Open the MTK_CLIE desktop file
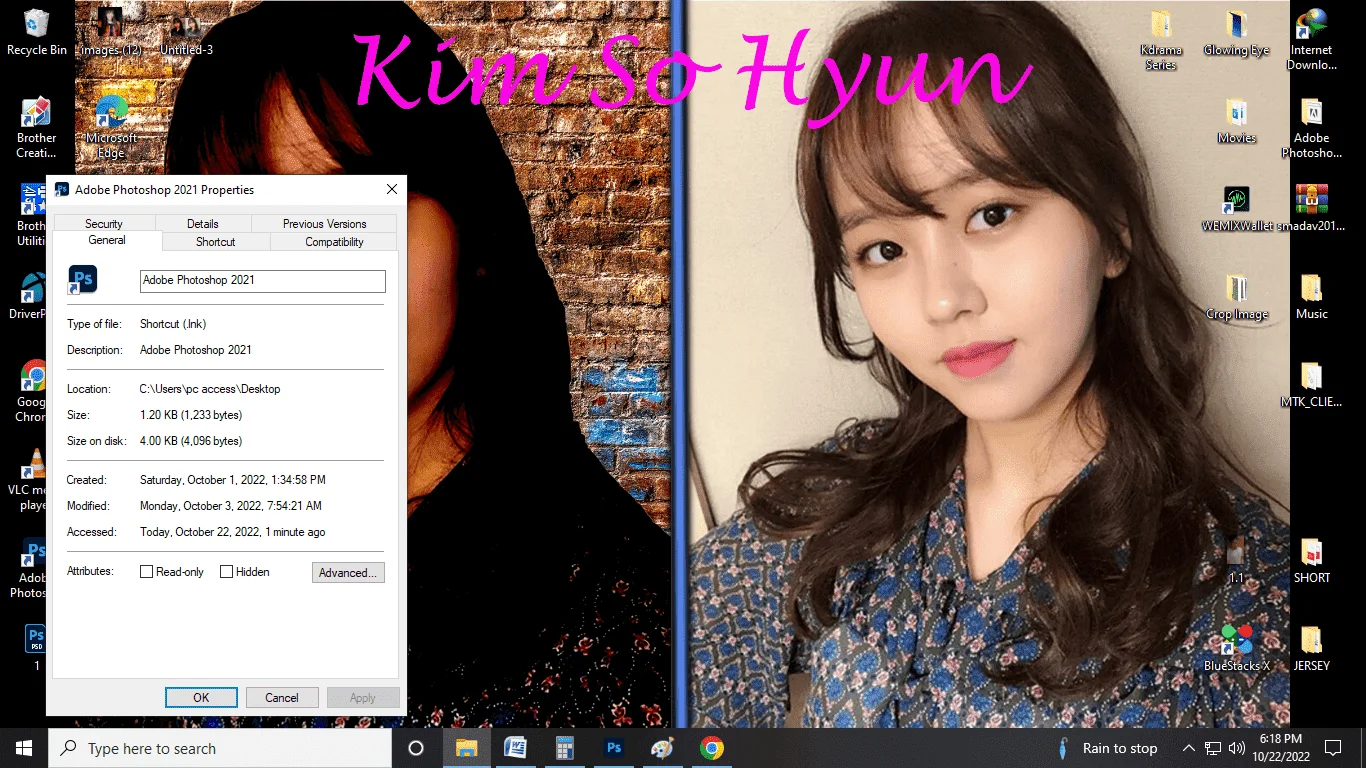Image resolution: width=1366 pixels, height=768 pixels. click(x=1311, y=385)
